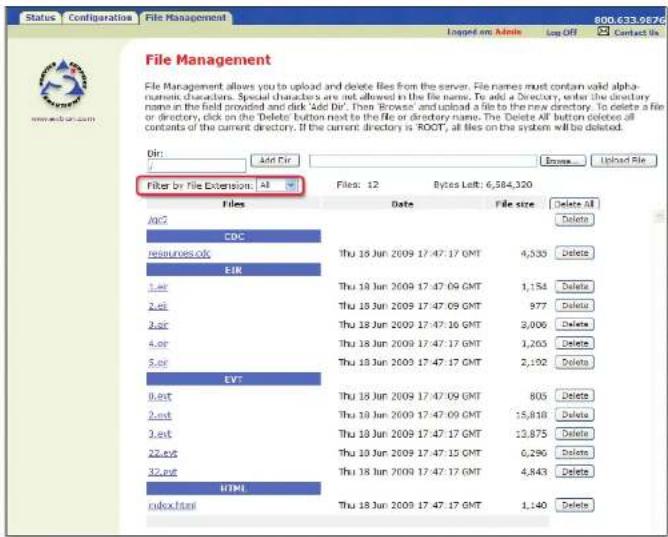
Task: Delete the 3.eir file
Action: coord(575,324)
